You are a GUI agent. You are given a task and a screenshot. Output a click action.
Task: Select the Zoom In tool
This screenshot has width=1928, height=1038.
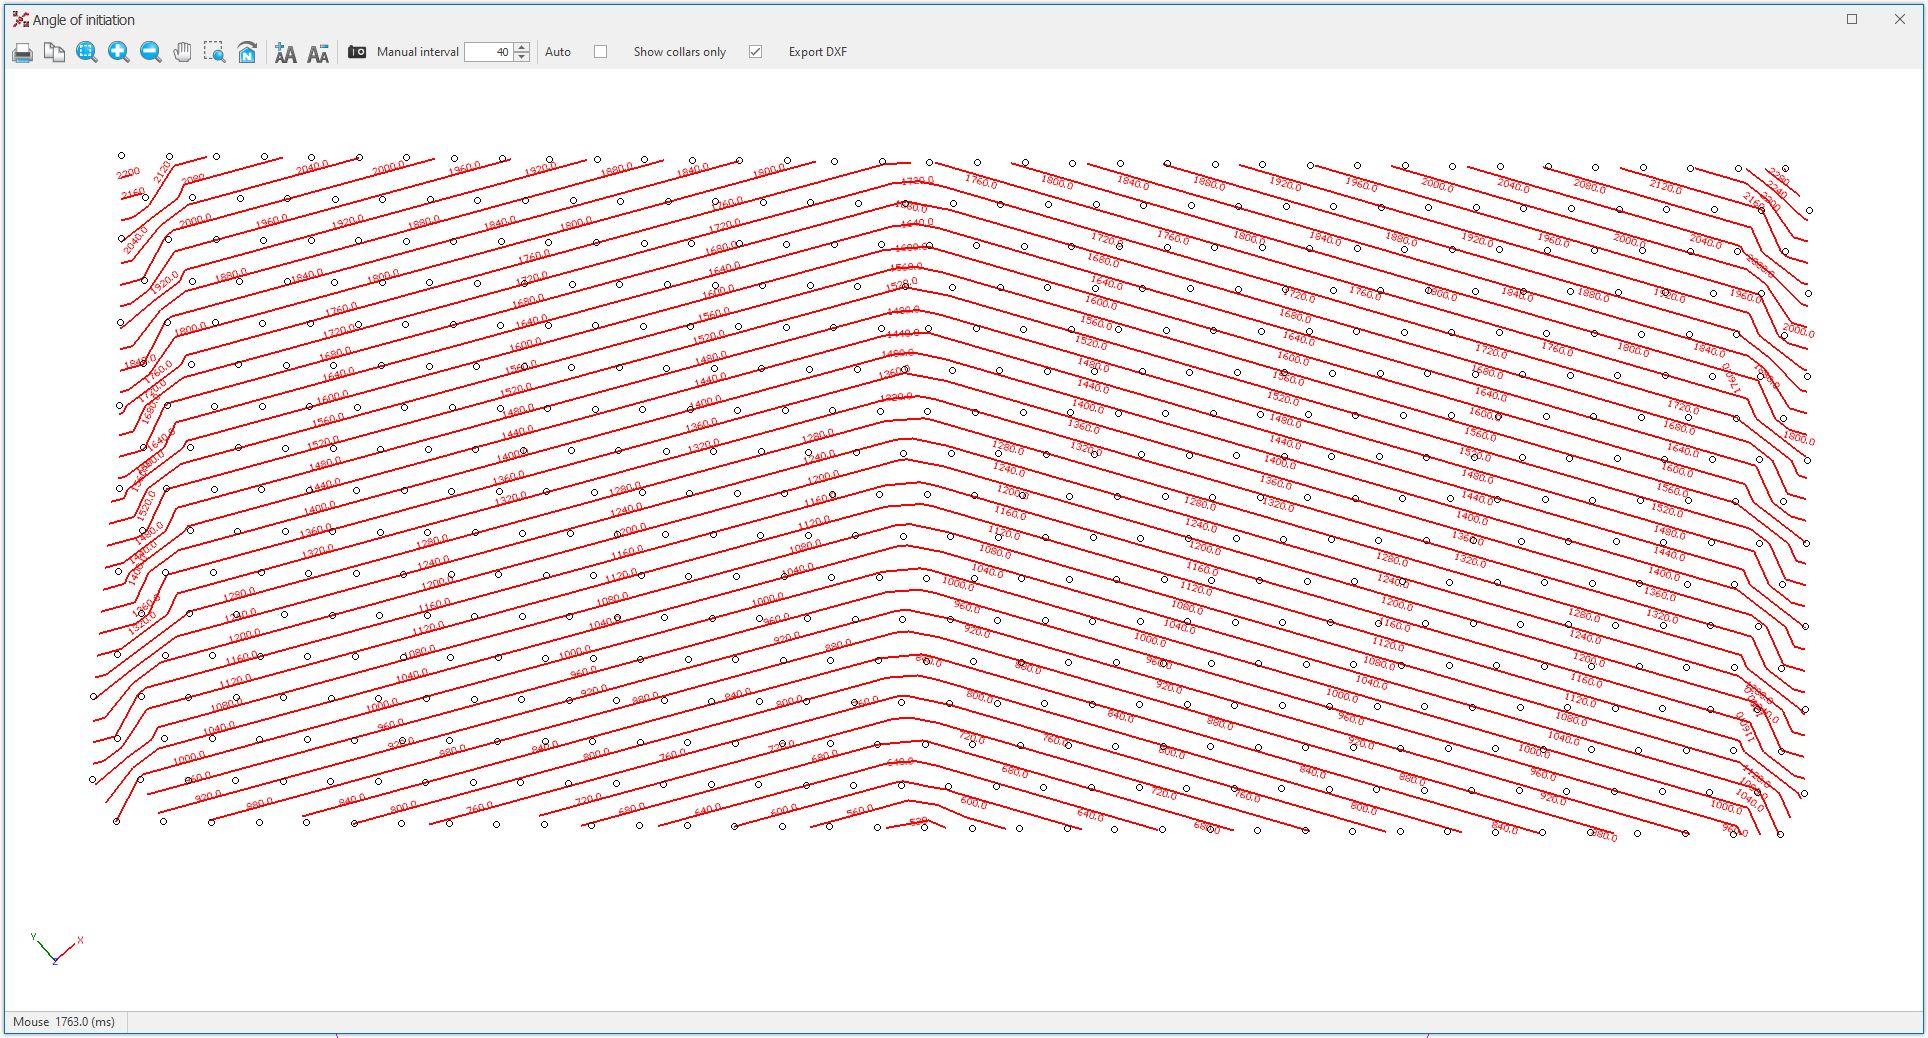point(118,52)
